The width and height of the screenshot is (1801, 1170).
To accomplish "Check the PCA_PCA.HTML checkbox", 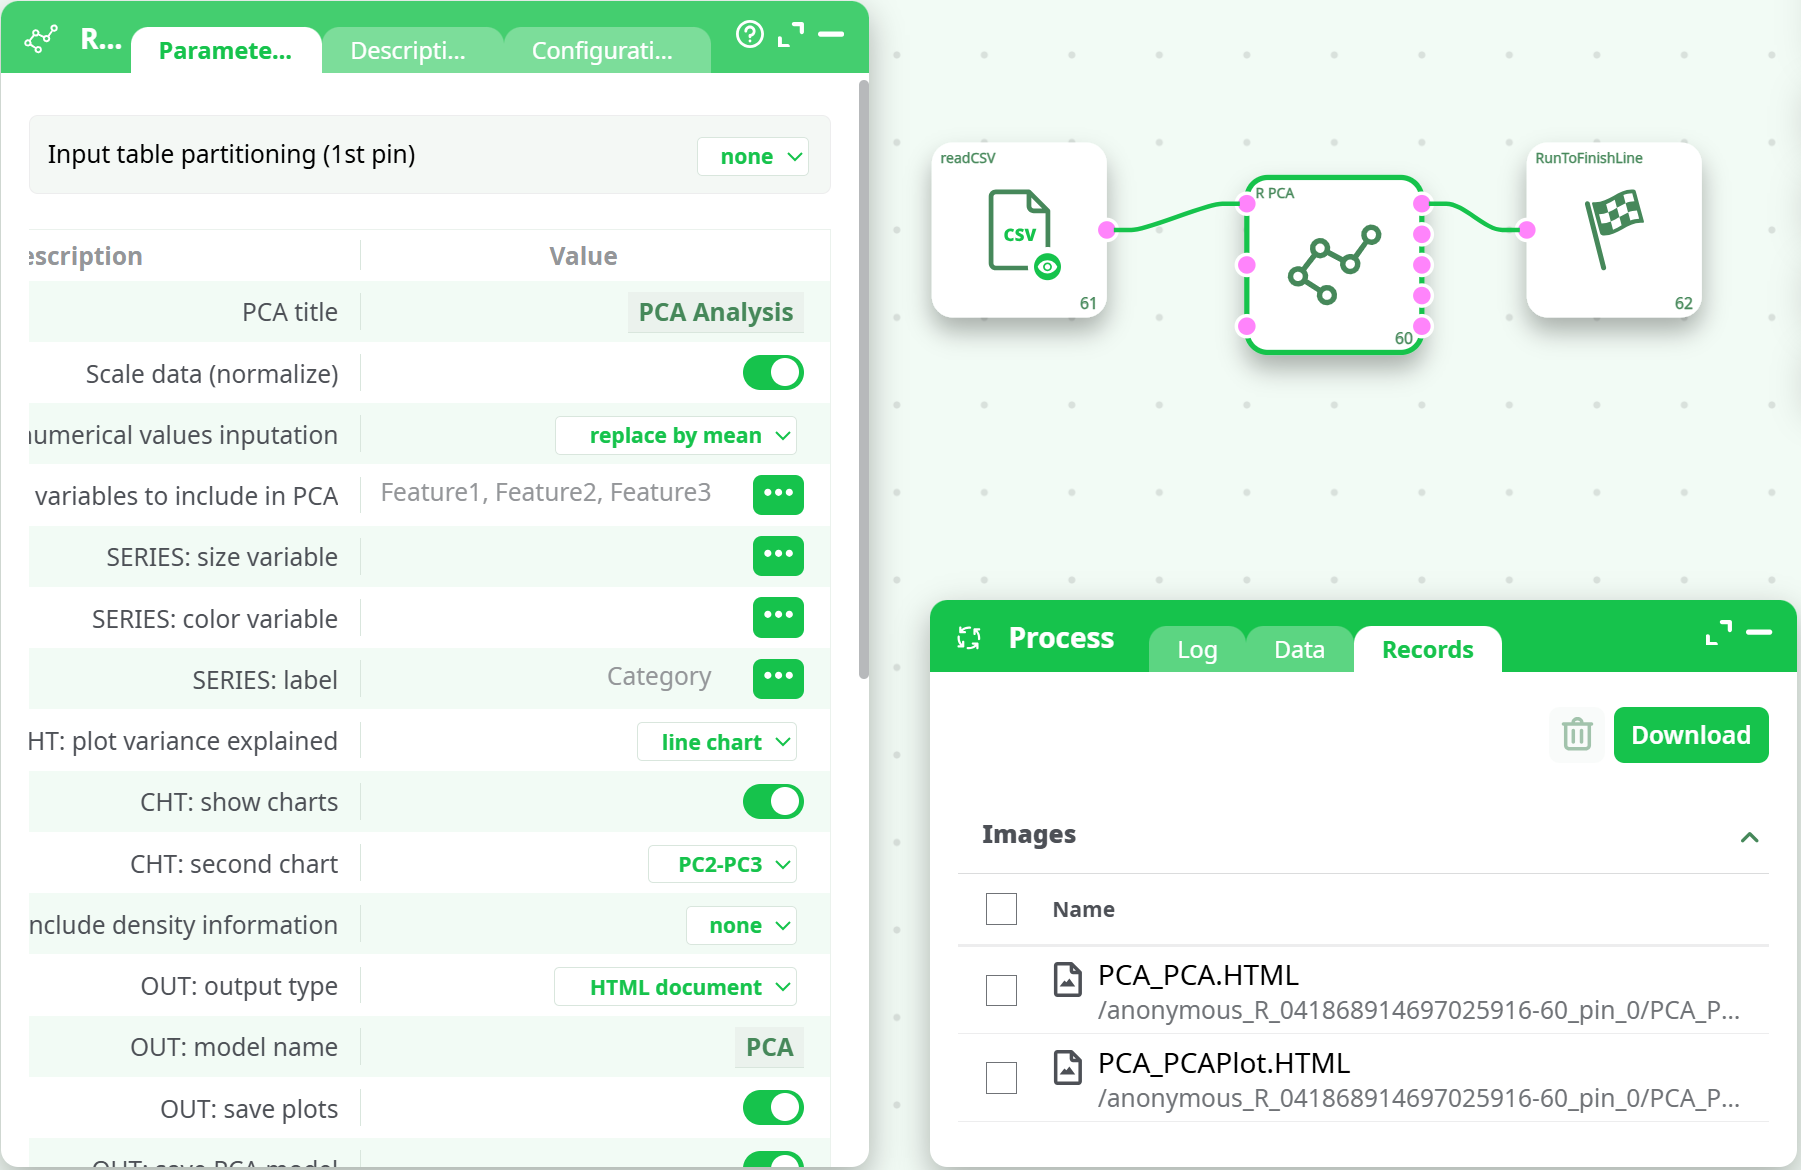I will [1001, 989].
